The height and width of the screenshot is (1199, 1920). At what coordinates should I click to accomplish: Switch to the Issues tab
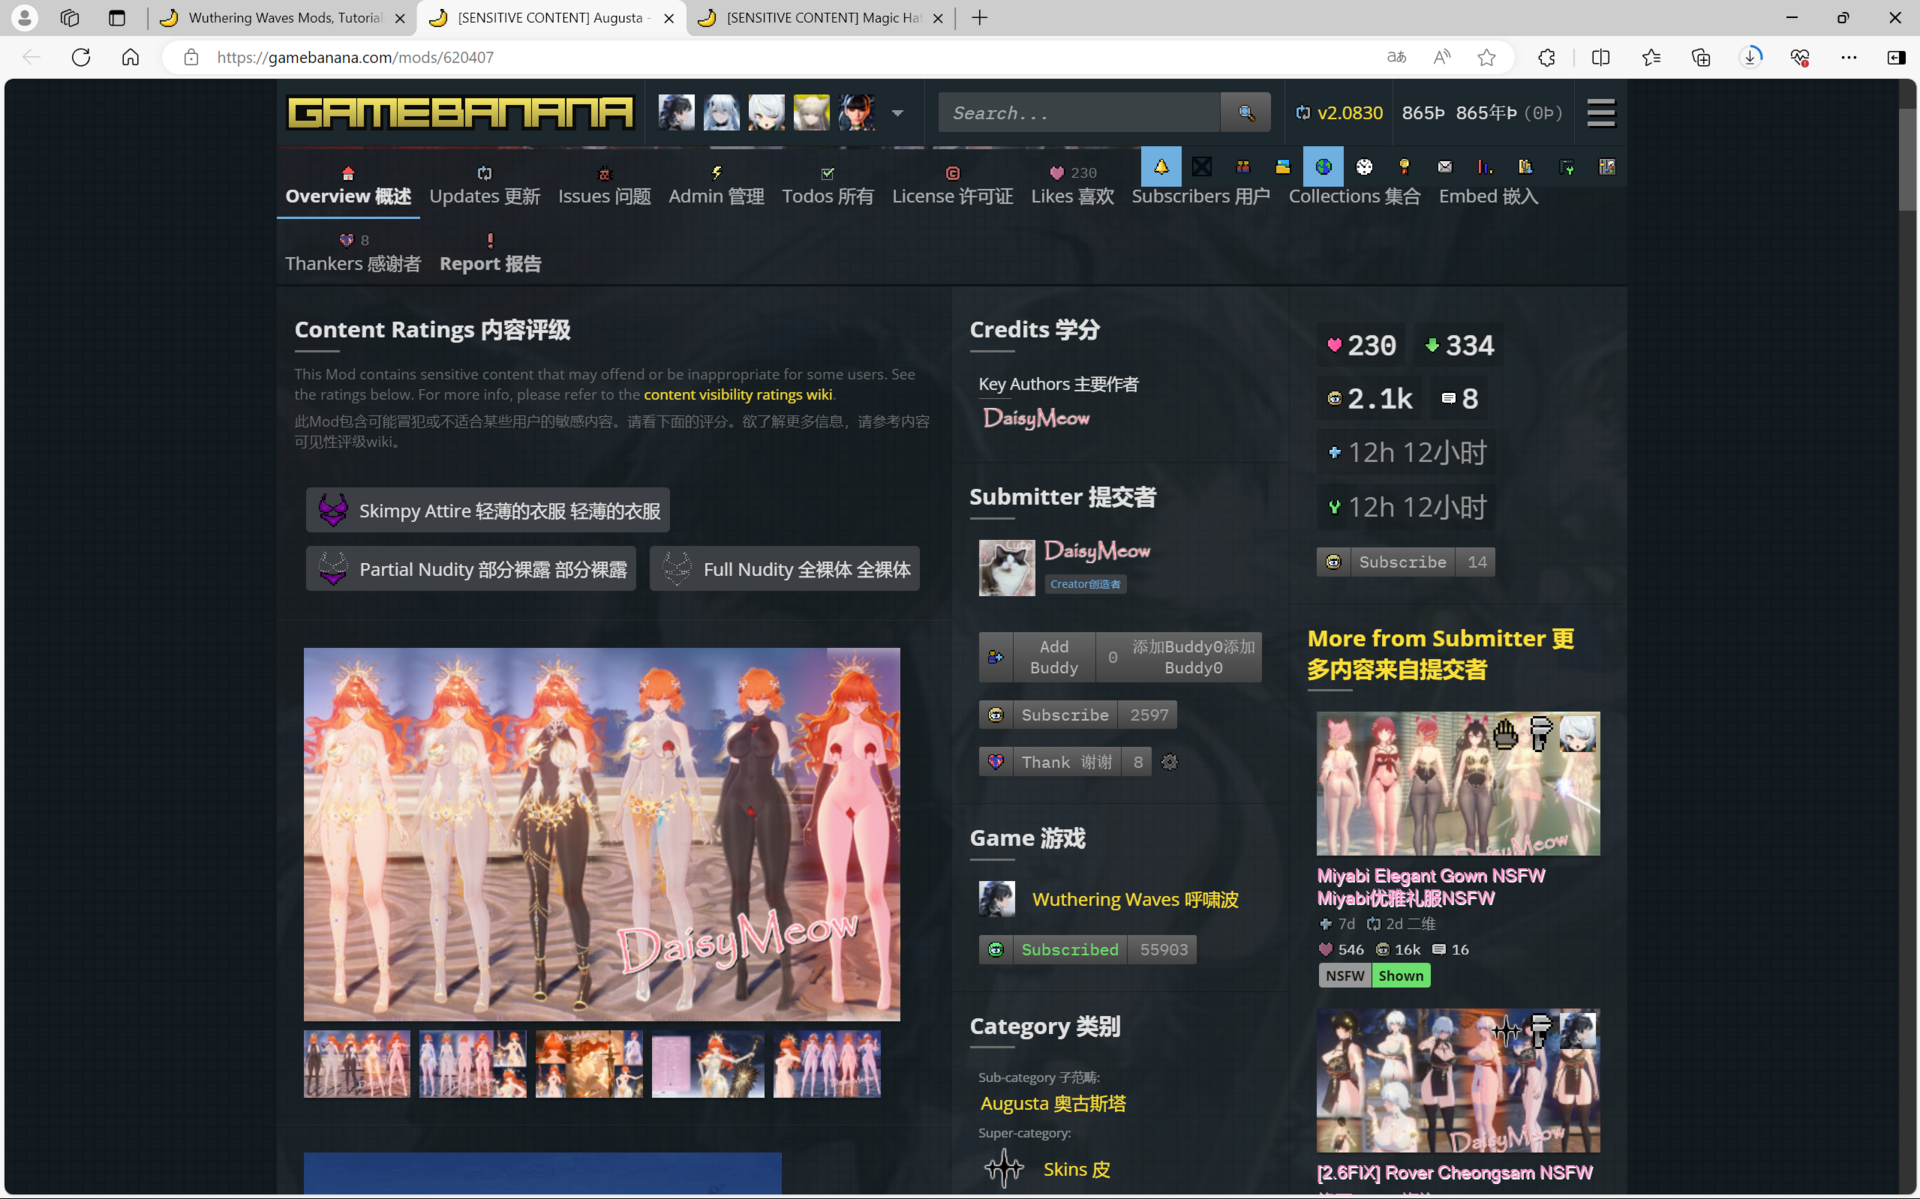pyautogui.click(x=604, y=186)
